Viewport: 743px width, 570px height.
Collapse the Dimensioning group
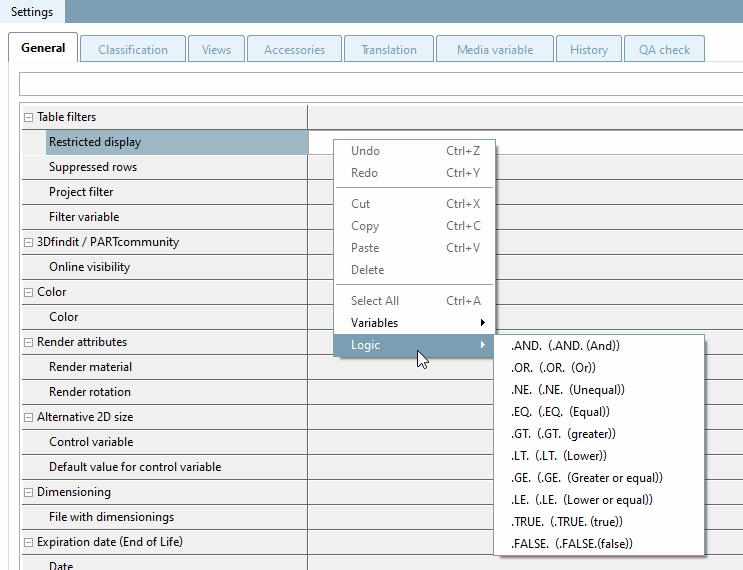tap(29, 492)
